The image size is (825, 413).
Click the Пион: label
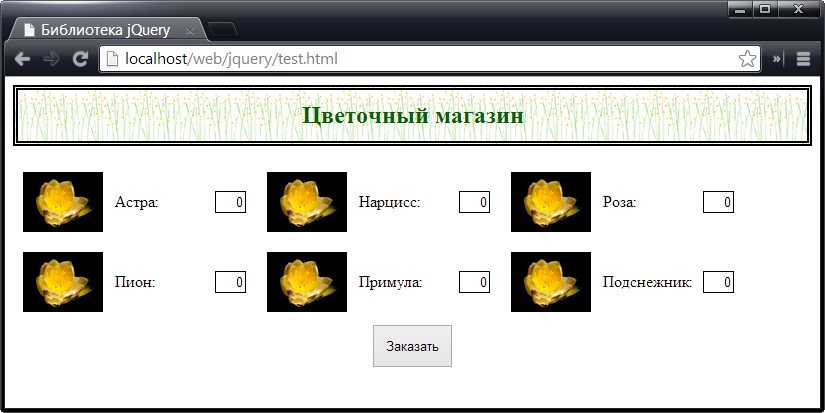[x=135, y=282]
